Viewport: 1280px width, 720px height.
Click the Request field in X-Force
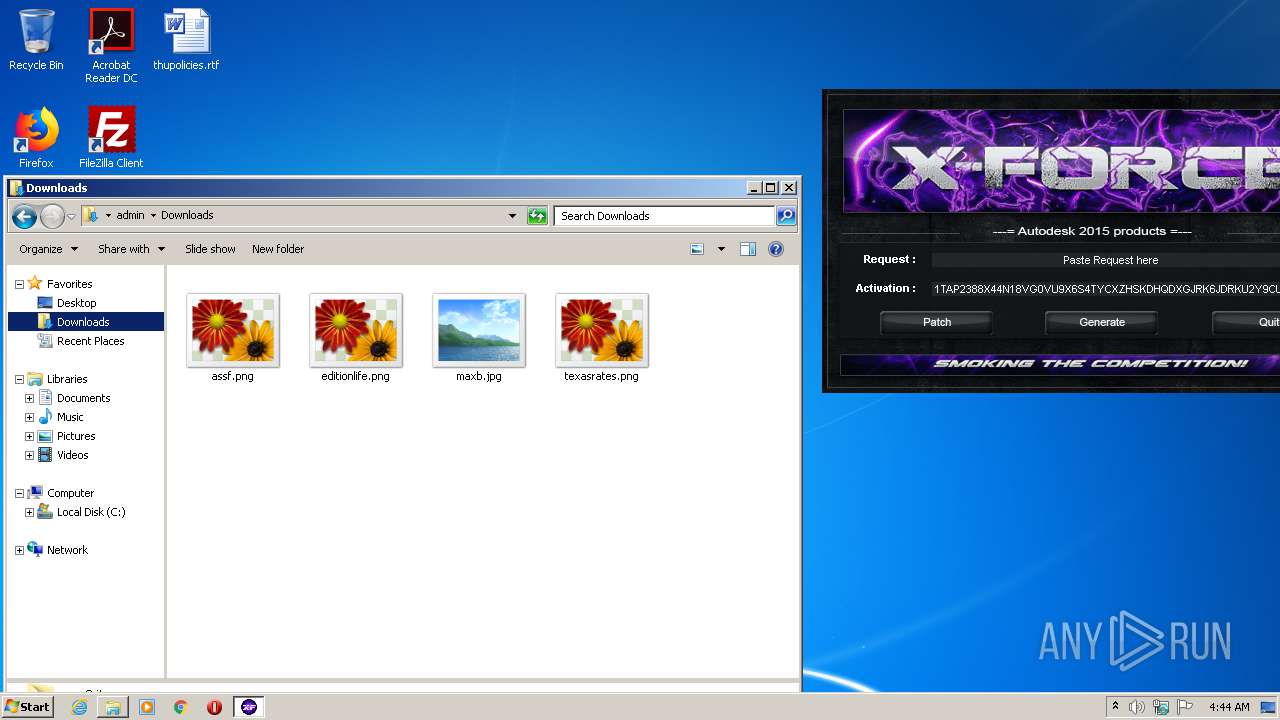pyautogui.click(x=1106, y=260)
